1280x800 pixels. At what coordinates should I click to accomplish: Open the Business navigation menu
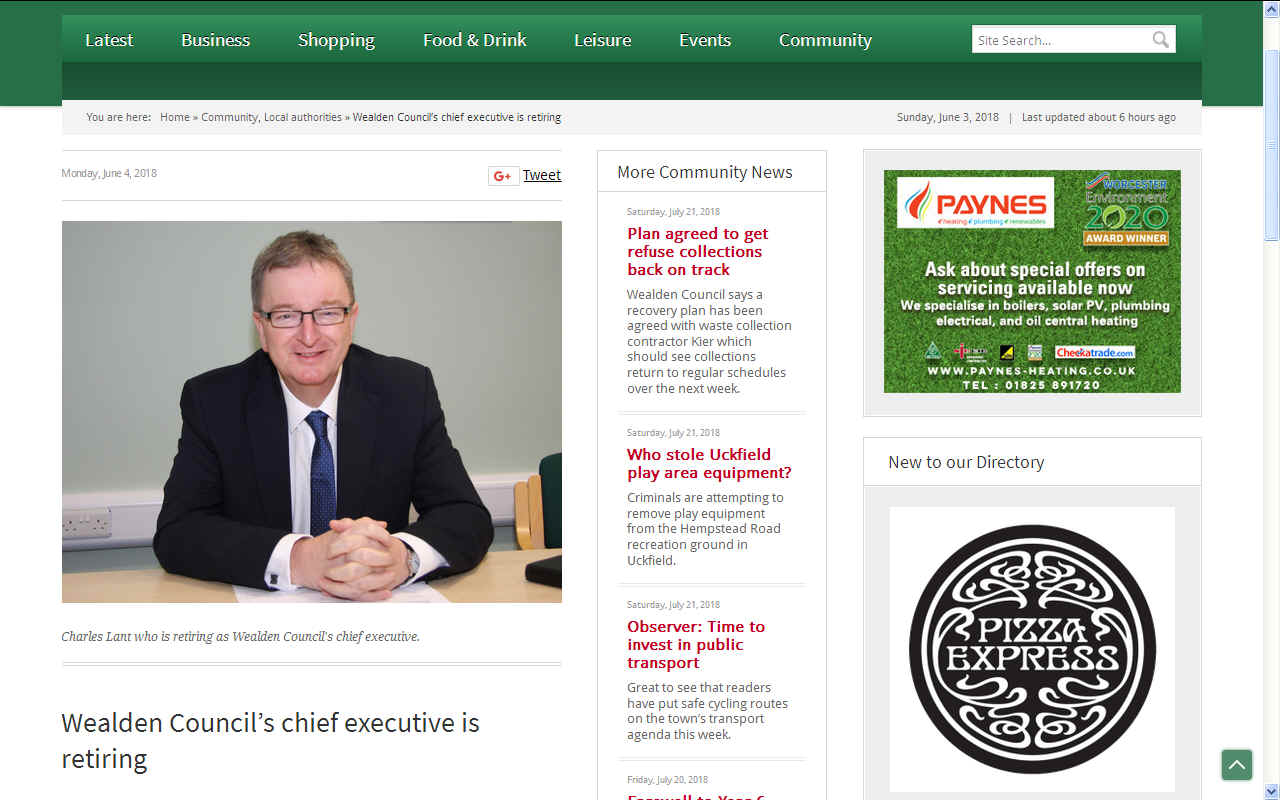click(215, 40)
